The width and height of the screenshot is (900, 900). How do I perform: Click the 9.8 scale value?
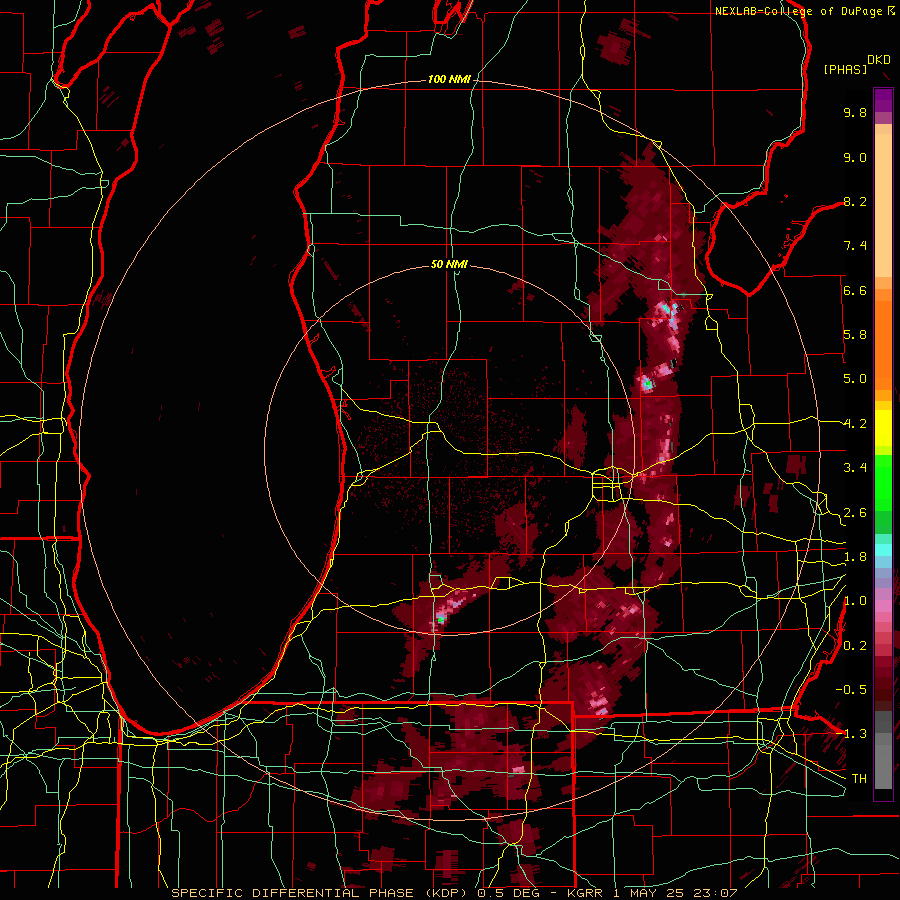(x=855, y=112)
